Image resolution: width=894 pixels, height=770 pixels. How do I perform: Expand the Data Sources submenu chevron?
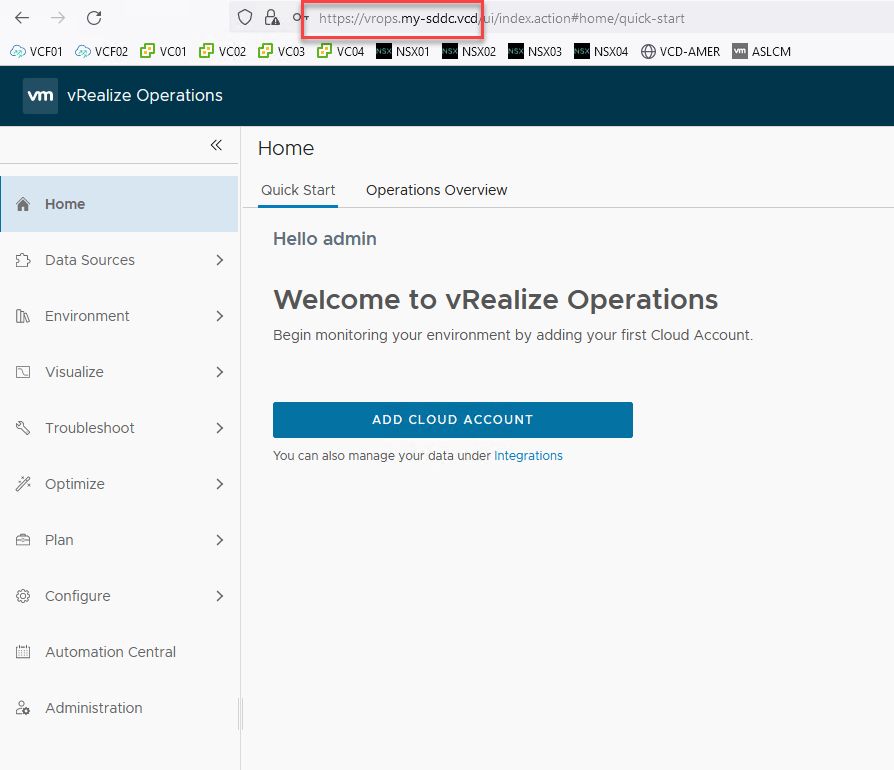pyautogui.click(x=220, y=260)
